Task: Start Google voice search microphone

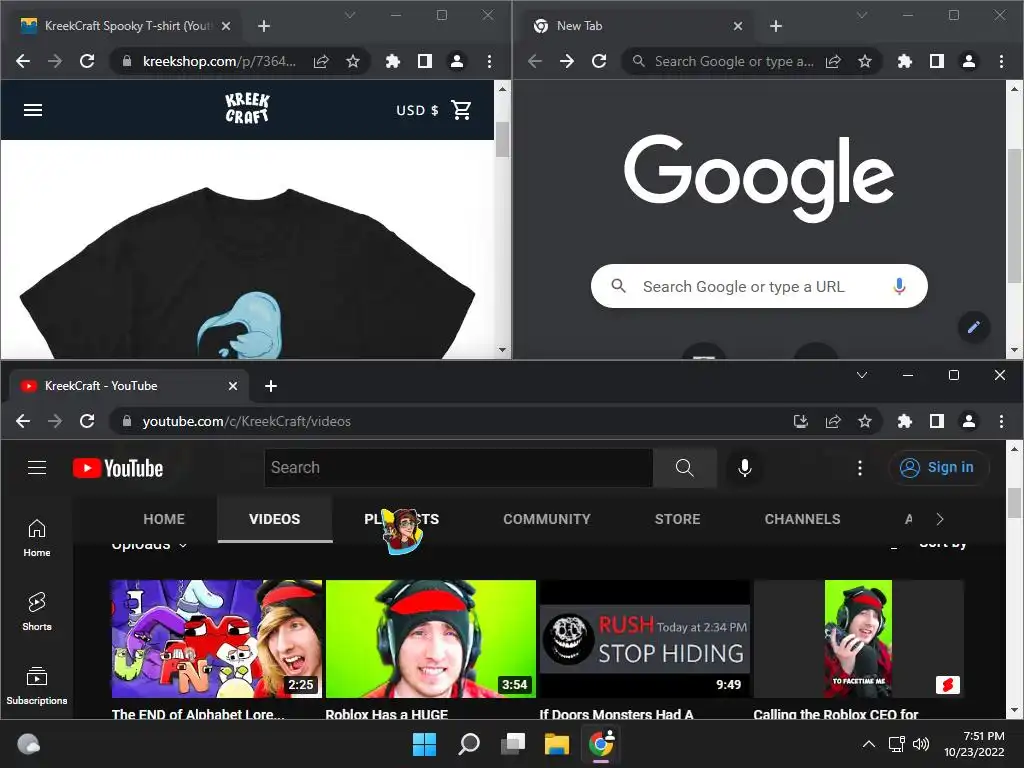Action: (899, 286)
